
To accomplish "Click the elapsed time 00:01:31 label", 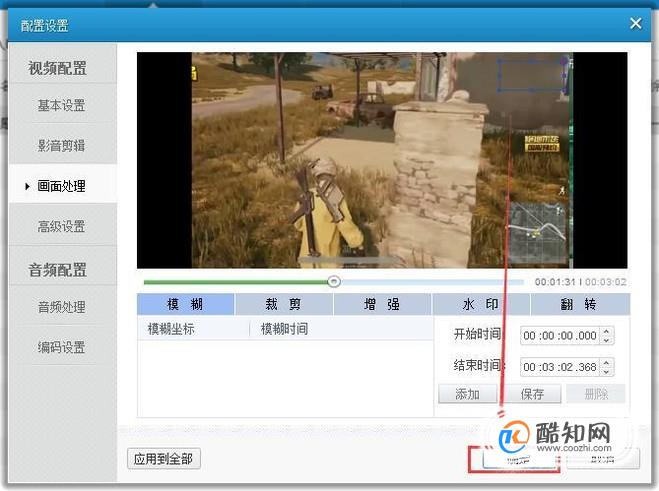I will point(555,282).
